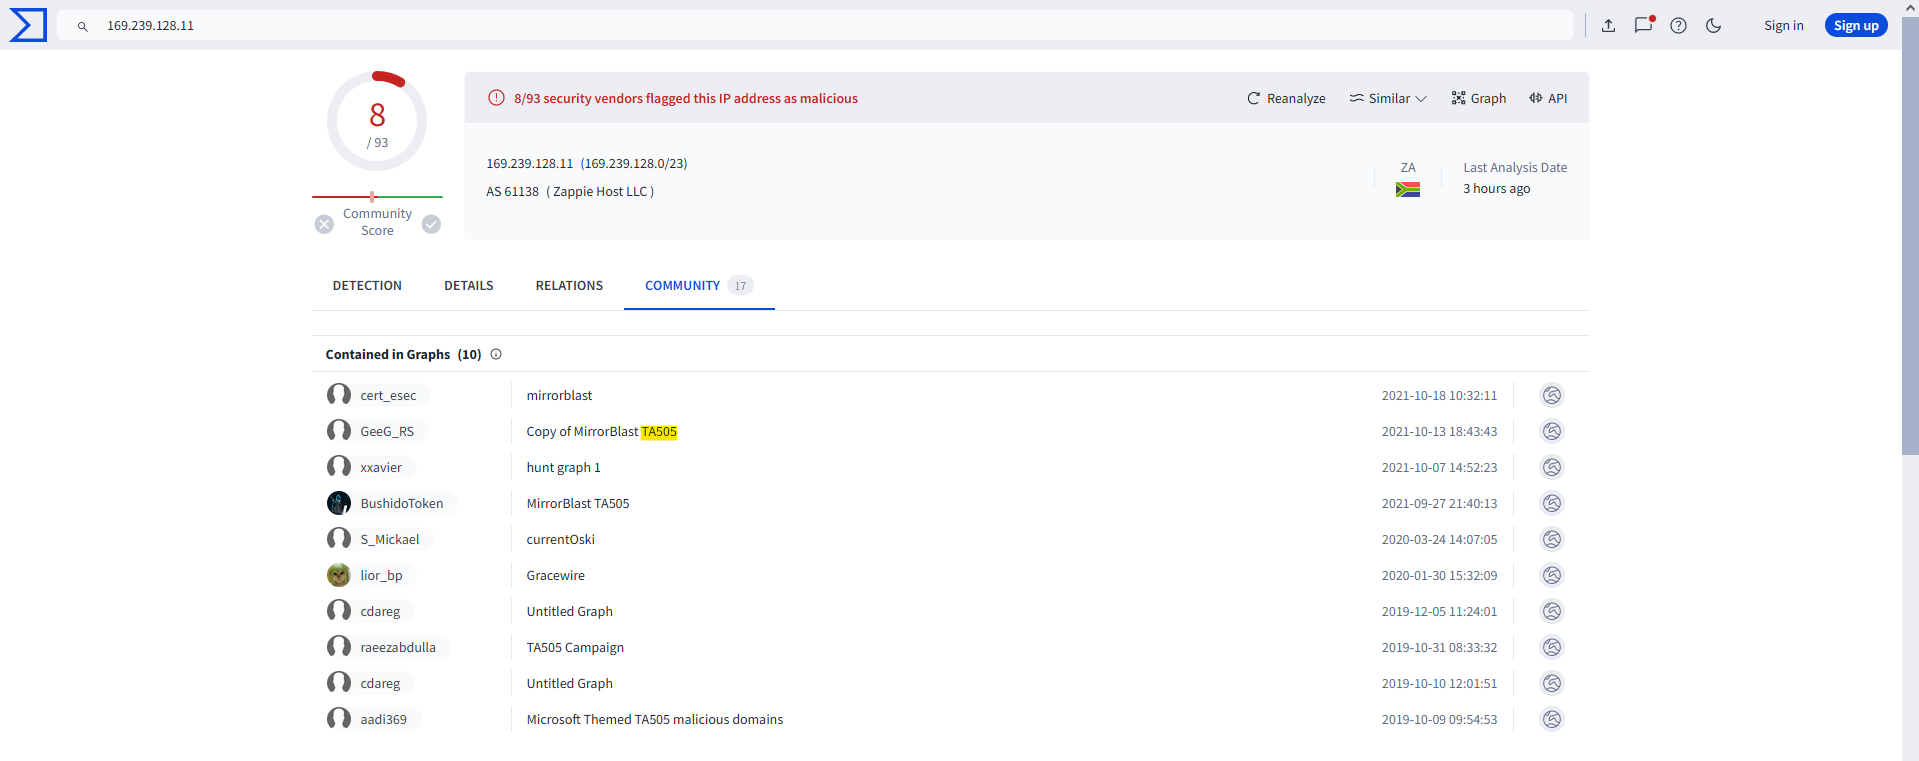The height and width of the screenshot is (761, 1919).
Task: Open the cert_esec user profile
Action: (x=377, y=395)
